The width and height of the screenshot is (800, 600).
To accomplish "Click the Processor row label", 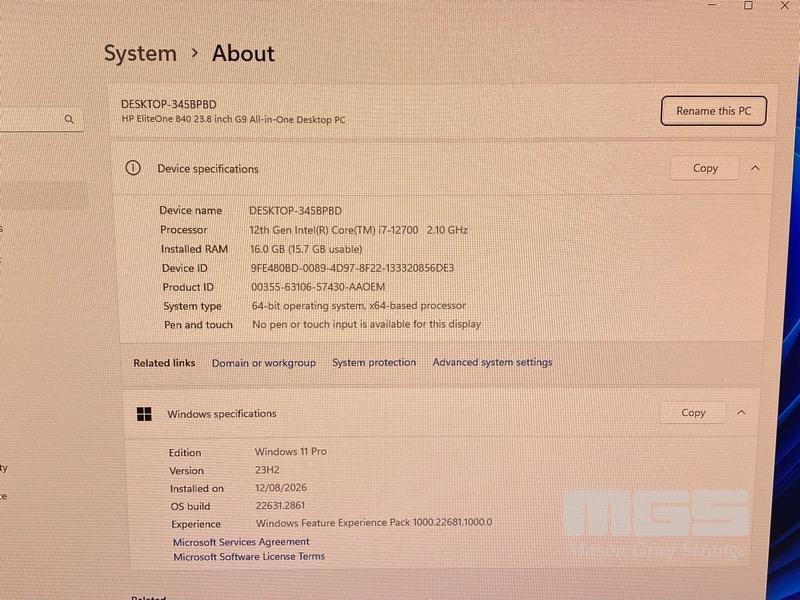I will pyautogui.click(x=184, y=230).
